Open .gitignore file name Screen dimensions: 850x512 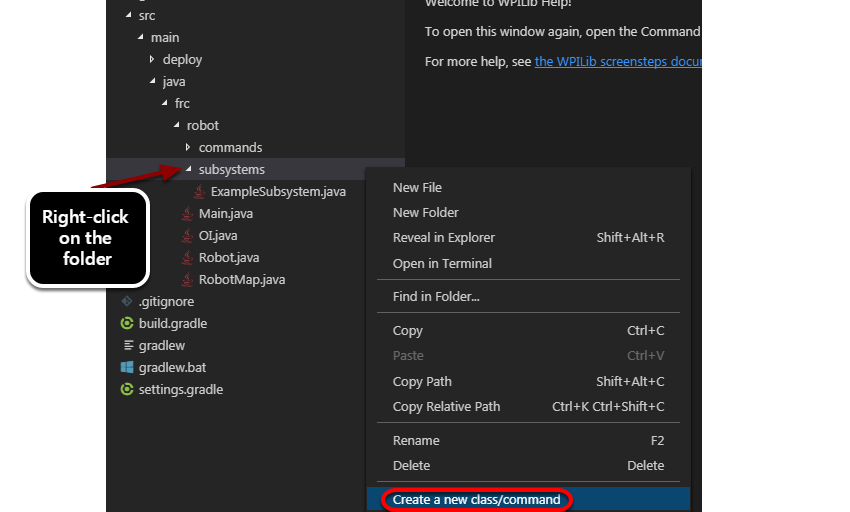pos(166,302)
